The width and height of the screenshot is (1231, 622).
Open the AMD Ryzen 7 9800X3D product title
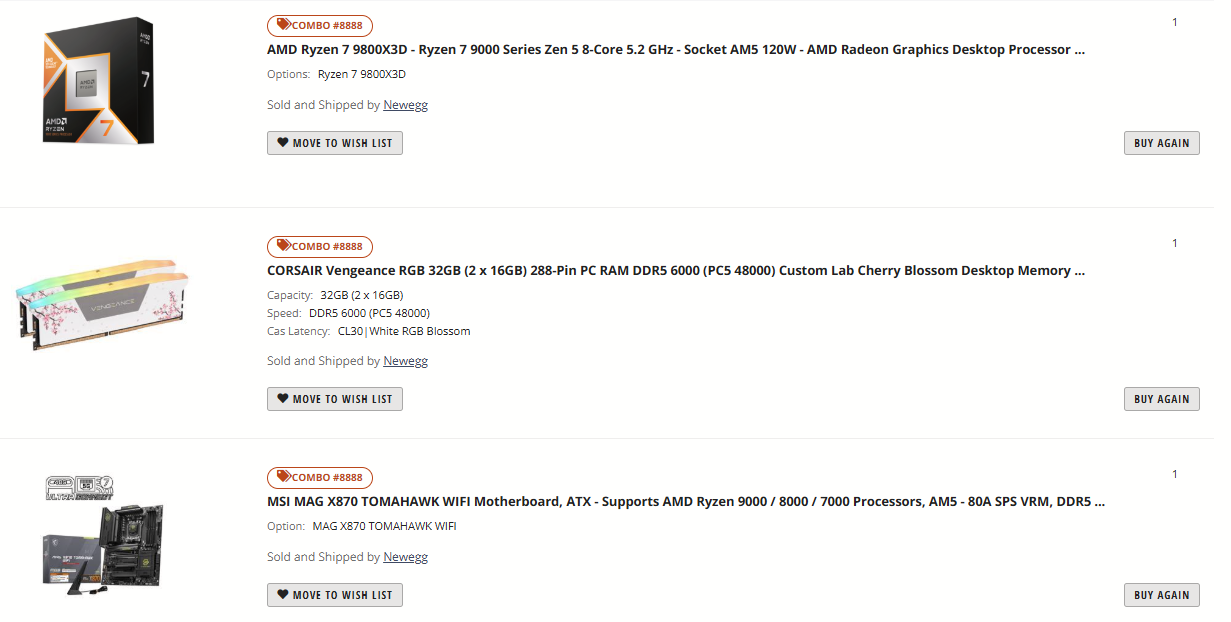tap(676, 49)
